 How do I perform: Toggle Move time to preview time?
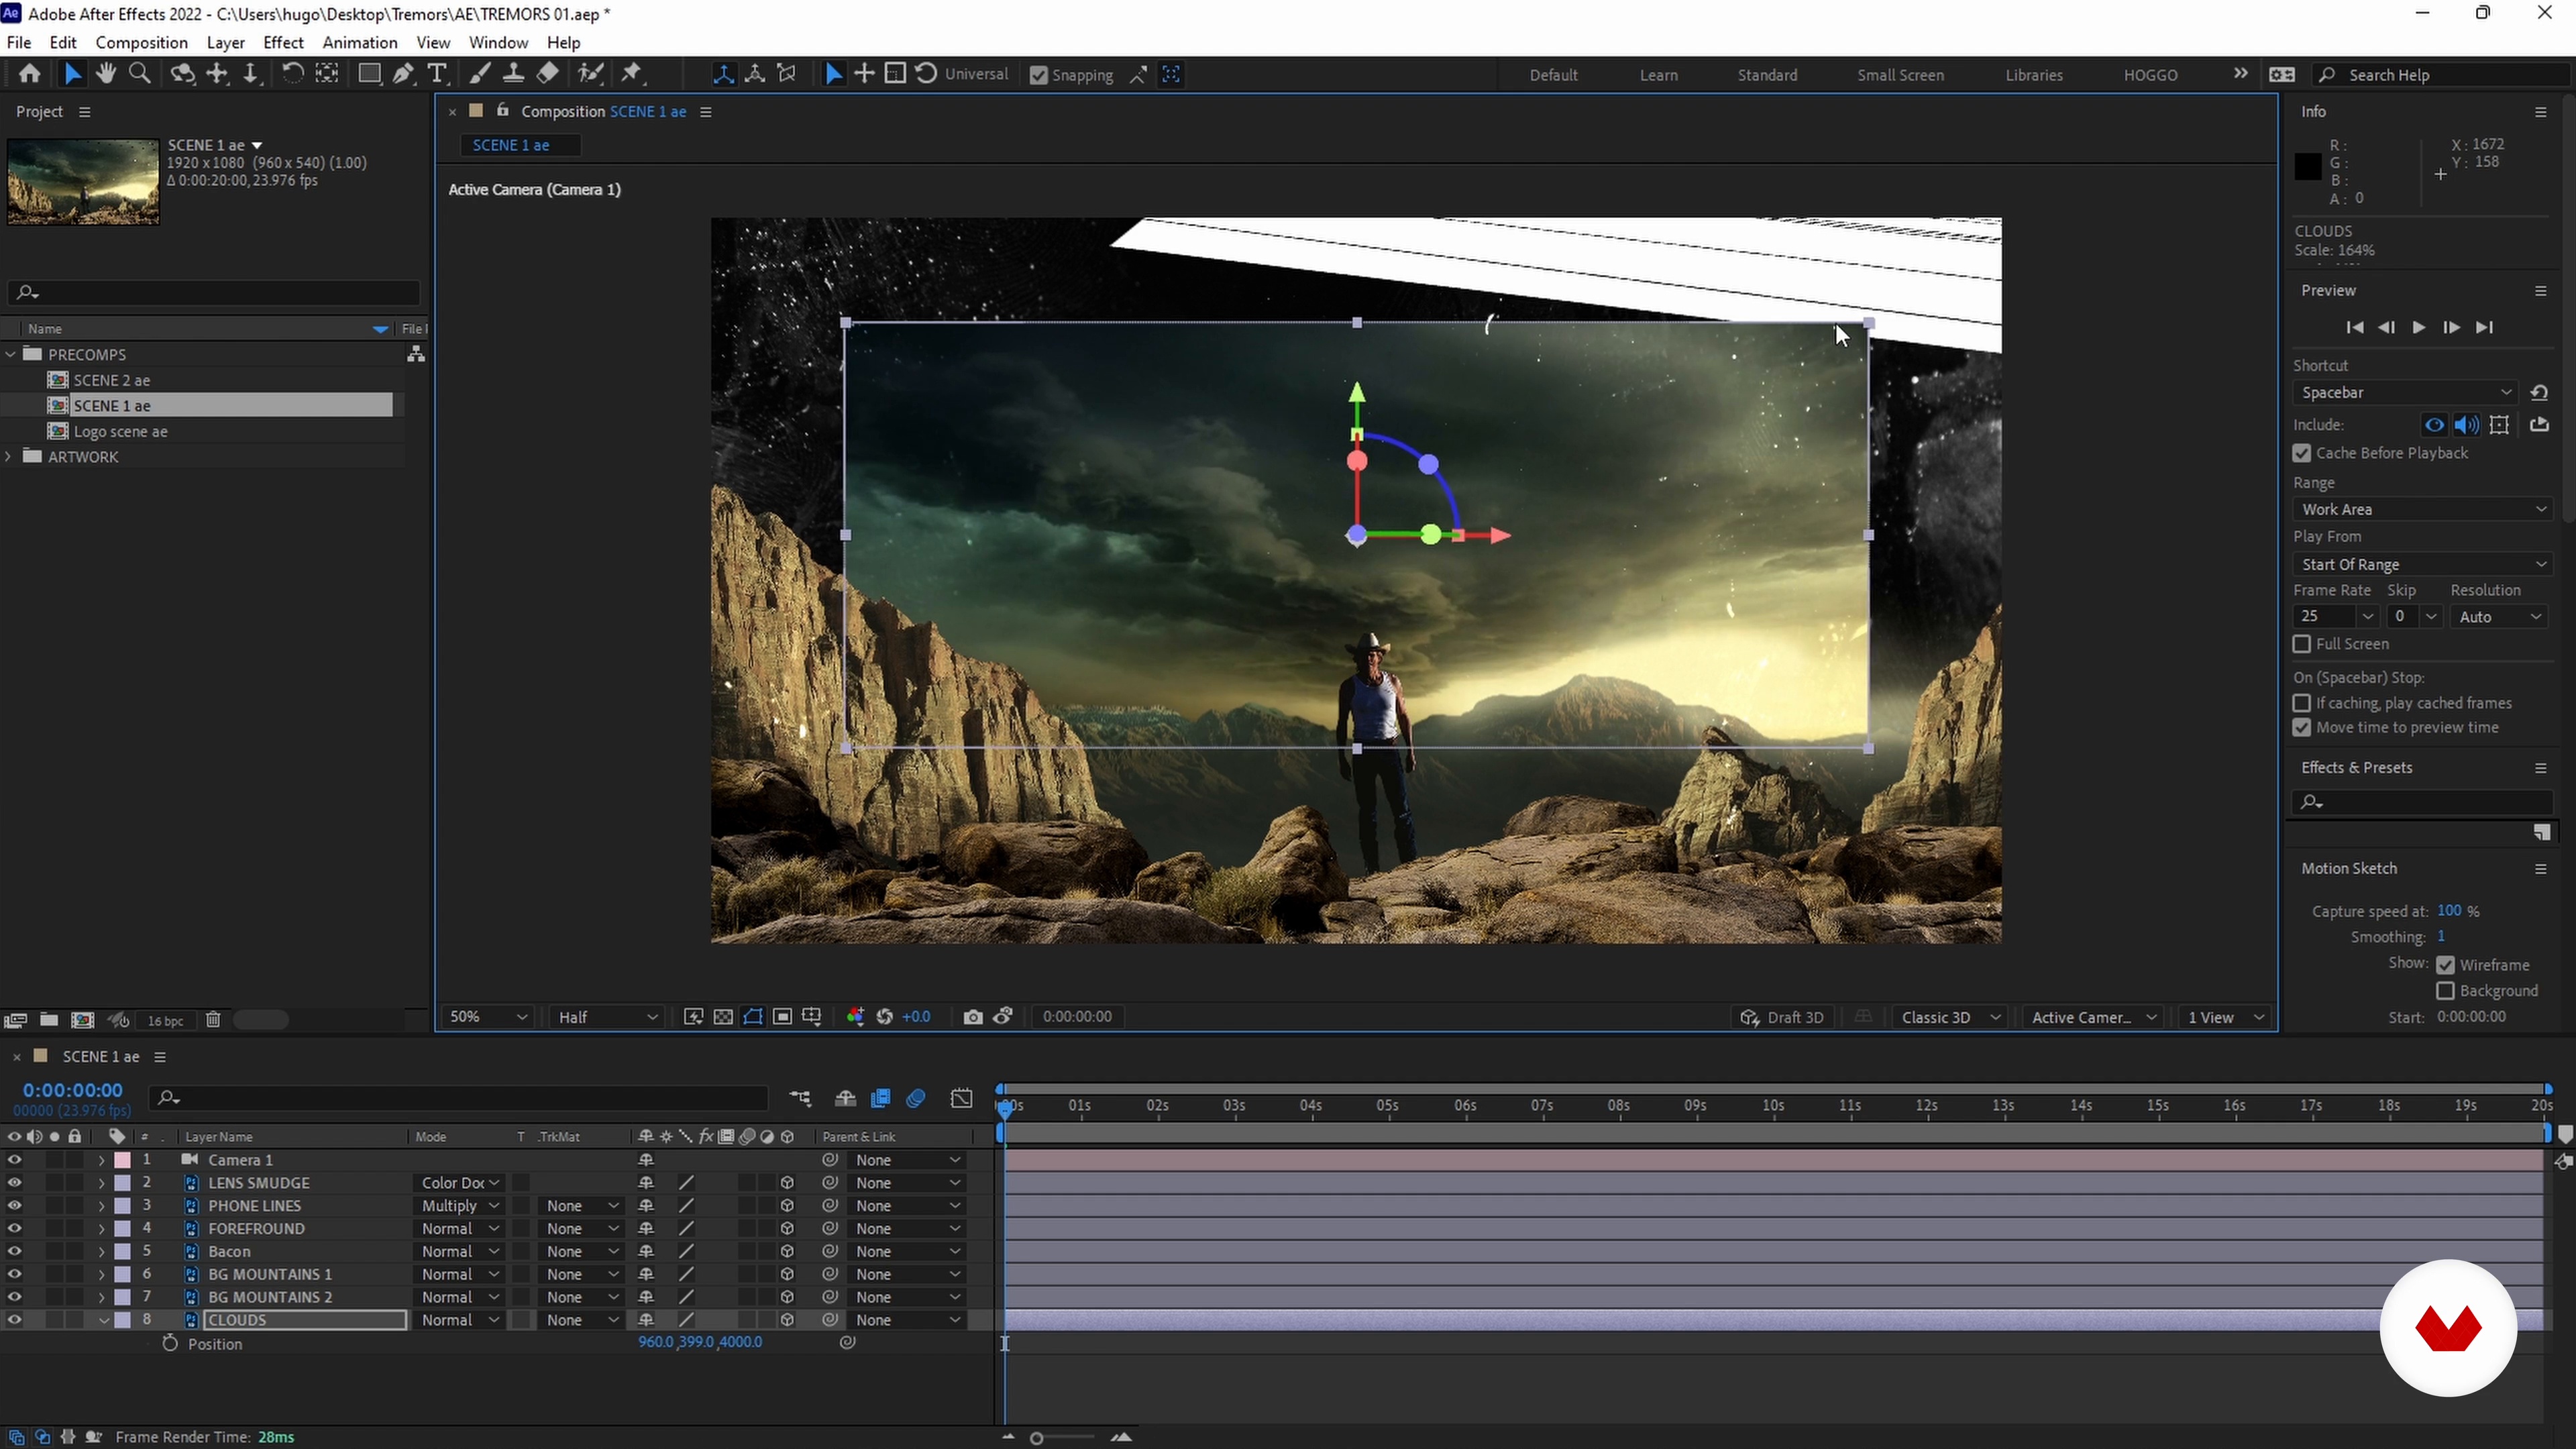point(2302,728)
